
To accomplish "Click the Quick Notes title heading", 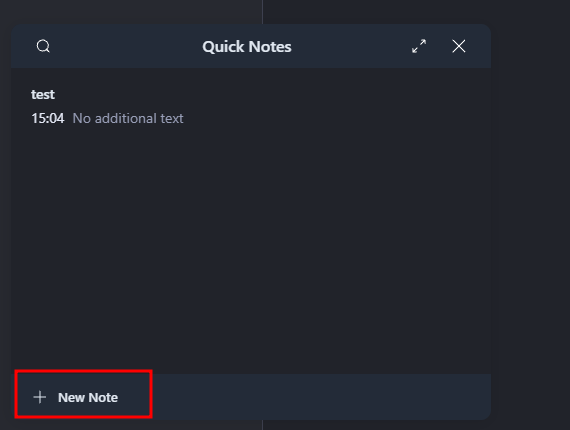I will (247, 47).
